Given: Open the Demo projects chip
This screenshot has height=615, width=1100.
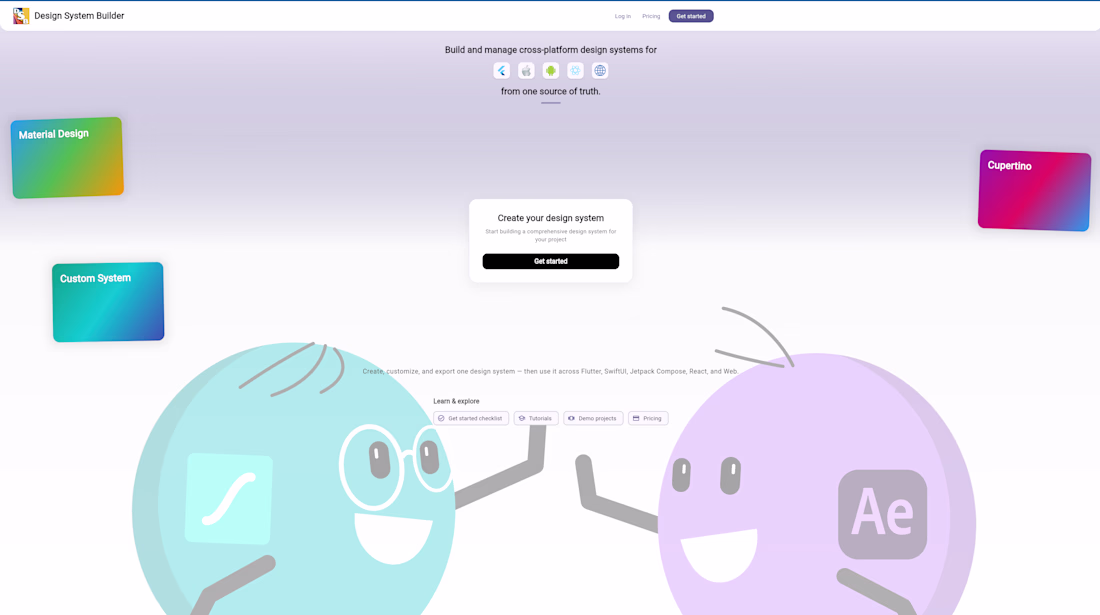Looking at the screenshot, I should click(x=593, y=419).
